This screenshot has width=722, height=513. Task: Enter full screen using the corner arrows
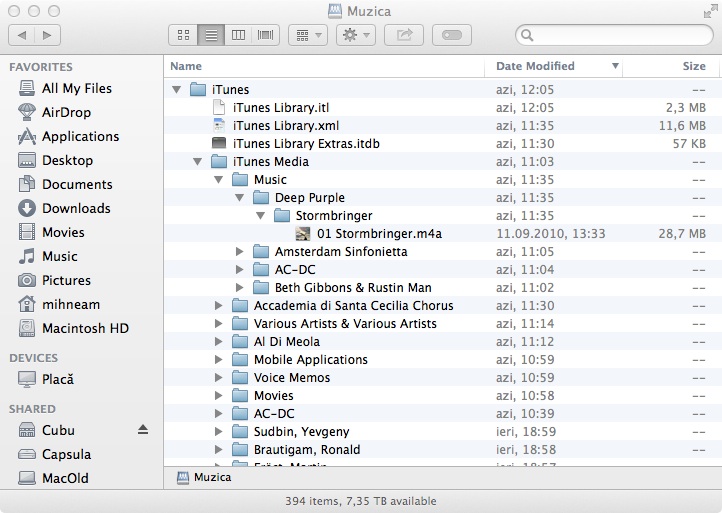pyautogui.click(x=710, y=12)
